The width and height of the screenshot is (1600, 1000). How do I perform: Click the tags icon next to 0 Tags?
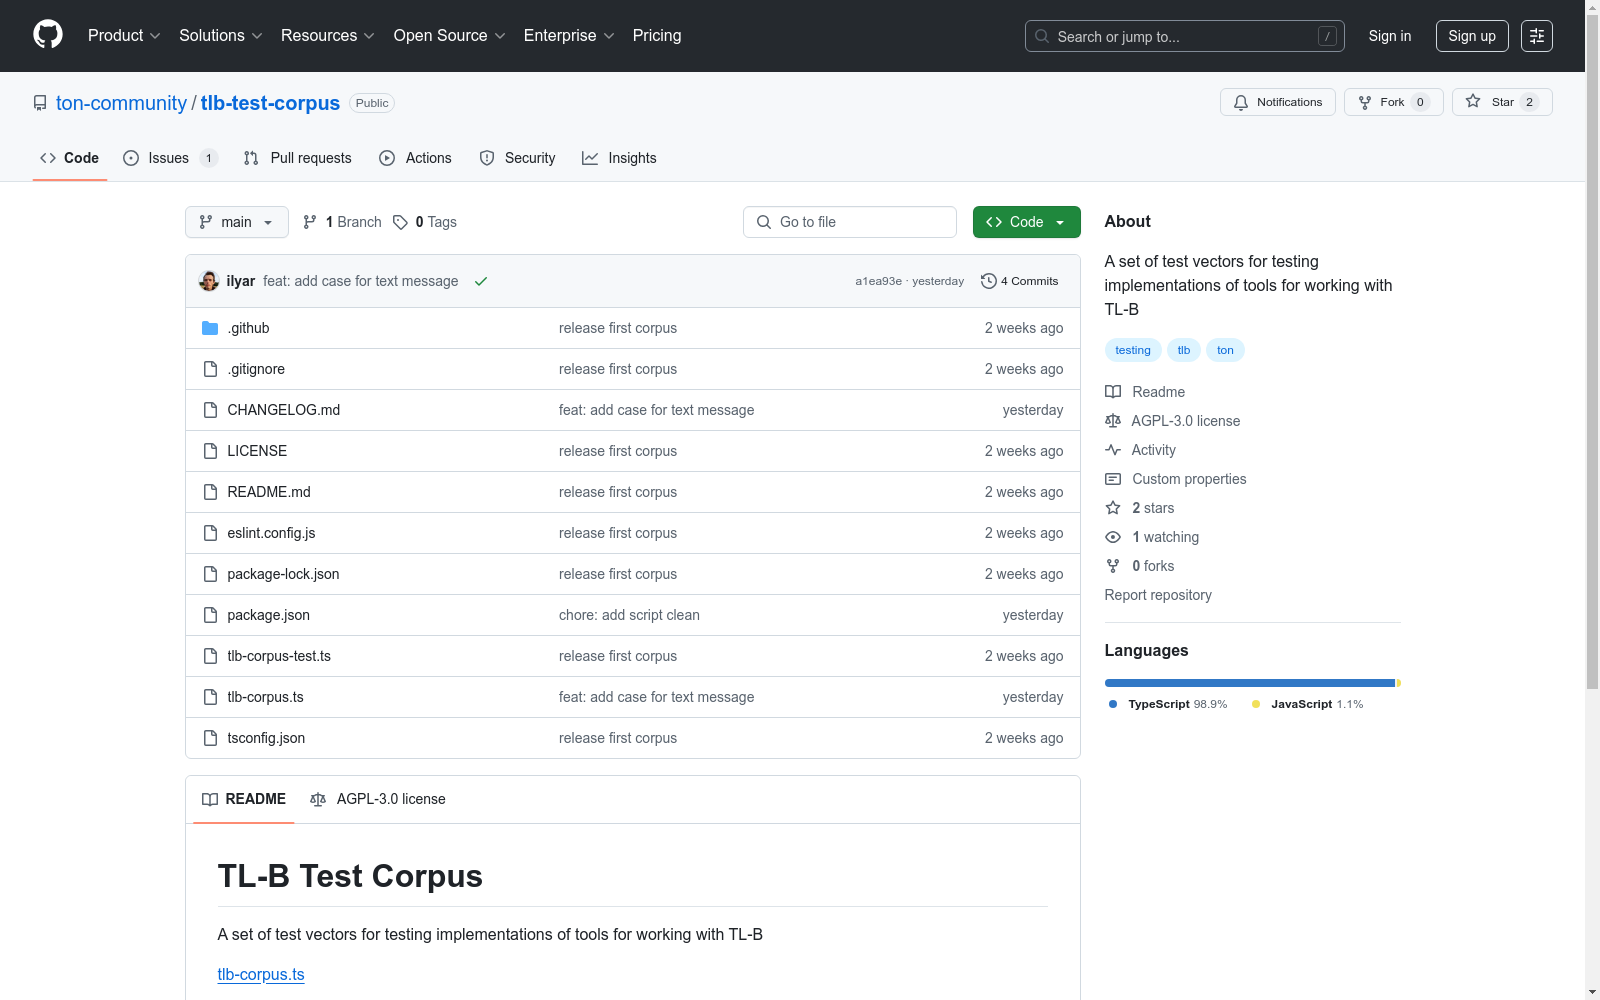coord(400,222)
